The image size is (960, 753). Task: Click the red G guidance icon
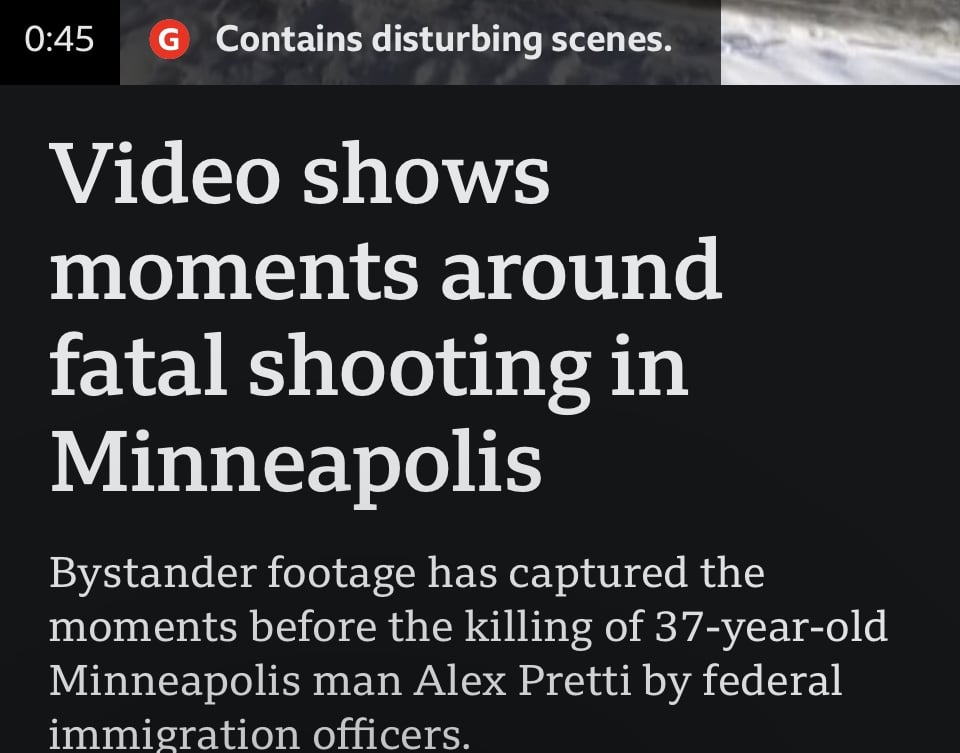pos(170,39)
